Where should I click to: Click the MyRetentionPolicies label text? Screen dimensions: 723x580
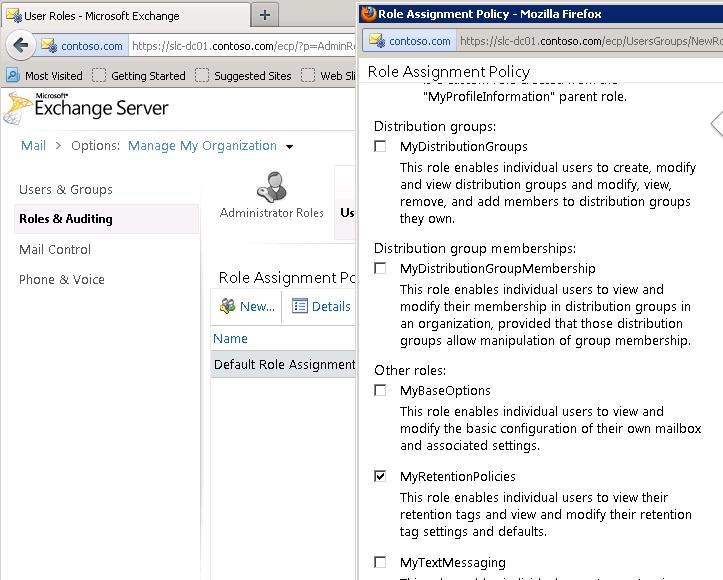pos(457,476)
